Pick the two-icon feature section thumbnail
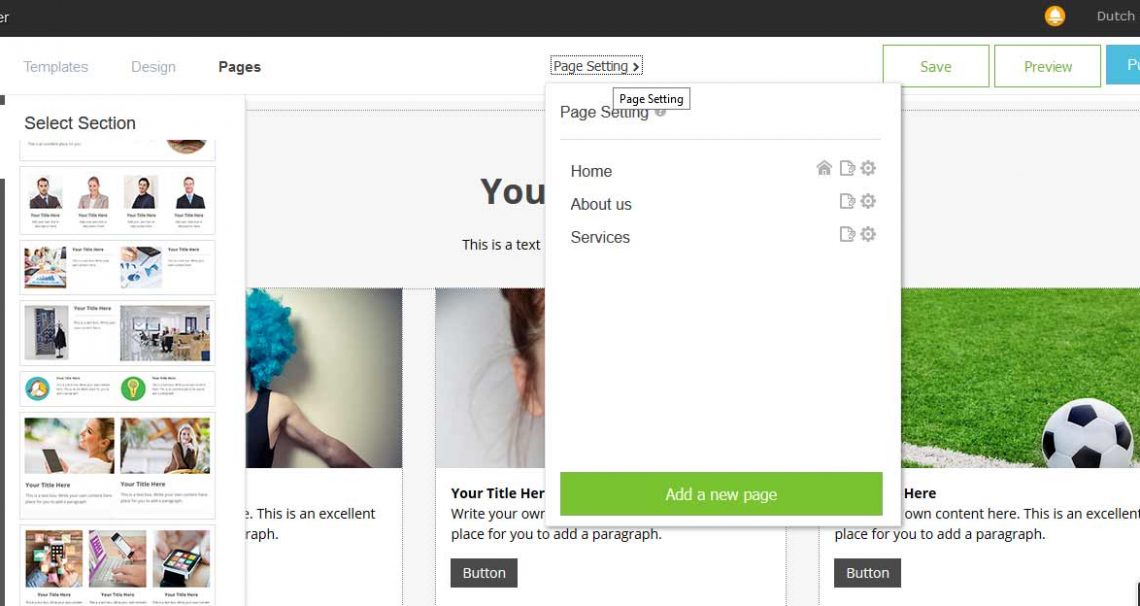1140x606 pixels. click(117, 389)
